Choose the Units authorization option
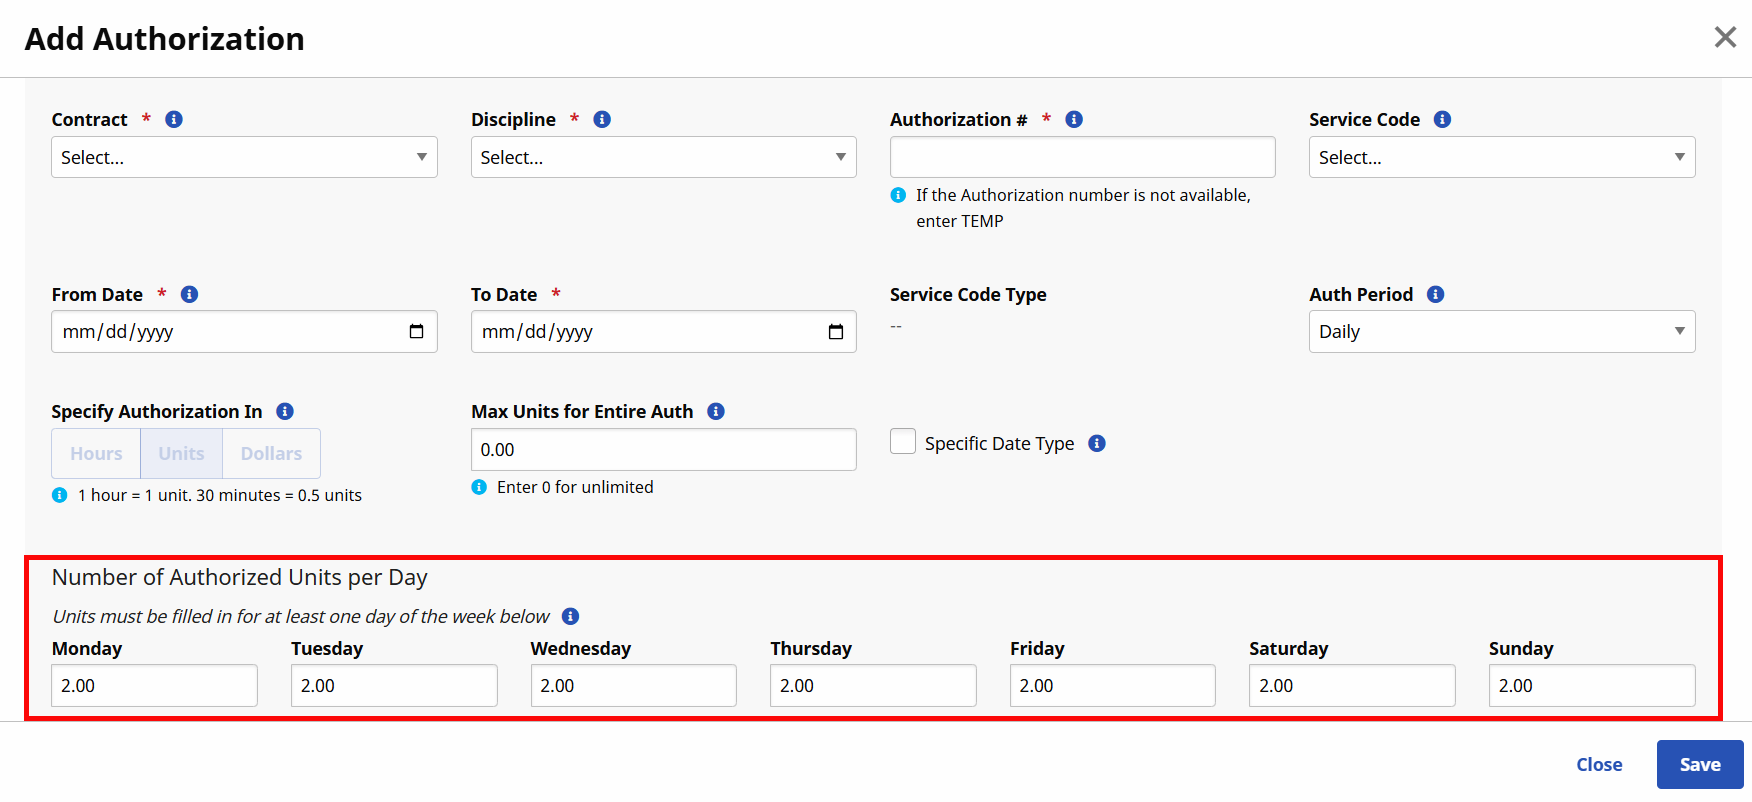The height and width of the screenshot is (802, 1752). (x=181, y=454)
